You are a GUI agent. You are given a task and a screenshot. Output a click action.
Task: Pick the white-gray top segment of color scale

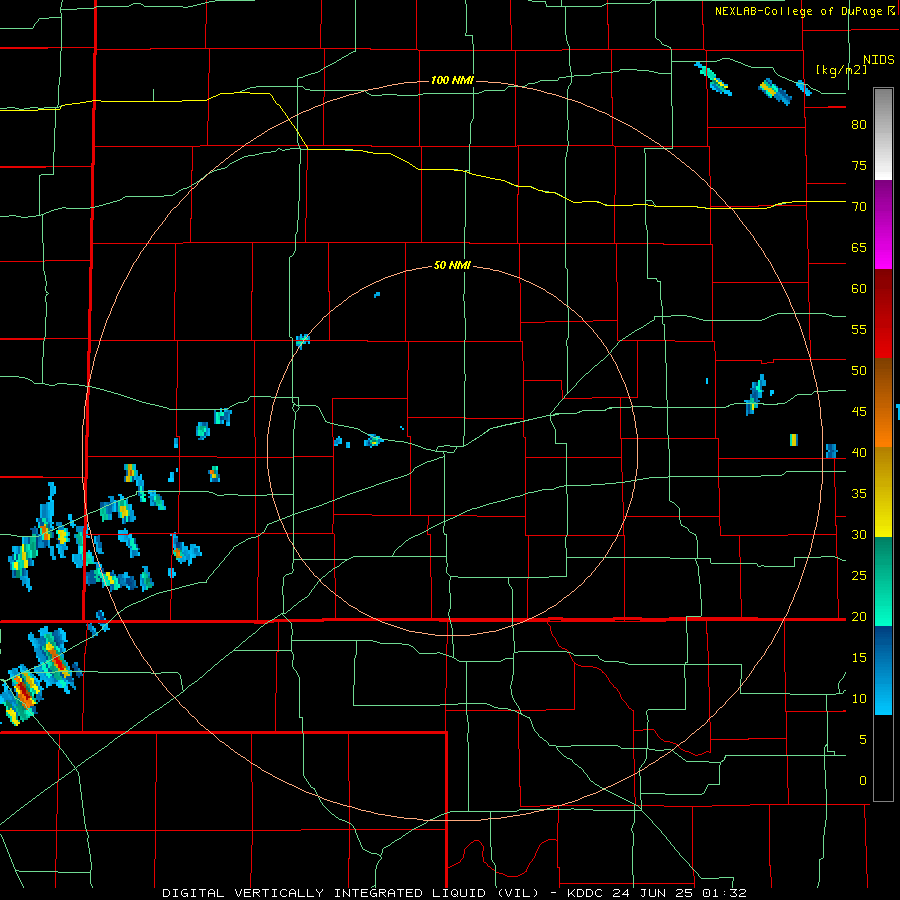tap(883, 134)
